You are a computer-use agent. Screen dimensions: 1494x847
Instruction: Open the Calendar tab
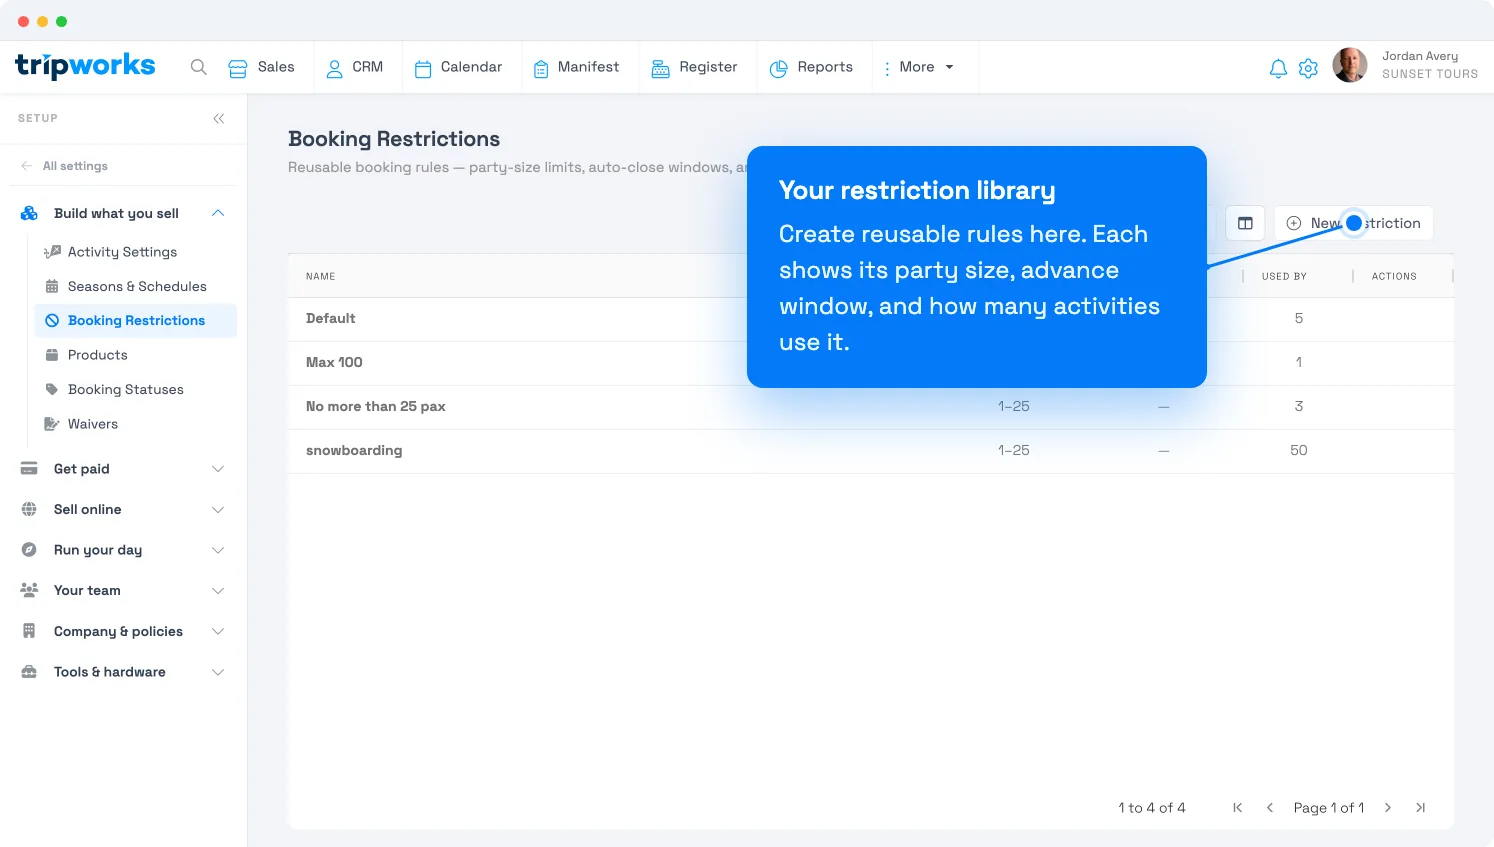click(x=458, y=67)
